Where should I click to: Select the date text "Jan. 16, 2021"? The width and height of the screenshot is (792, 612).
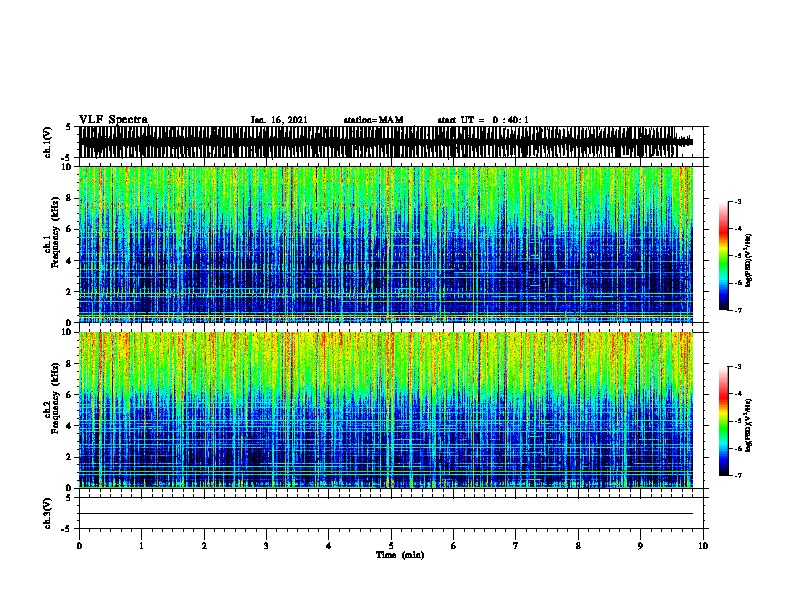pos(279,120)
